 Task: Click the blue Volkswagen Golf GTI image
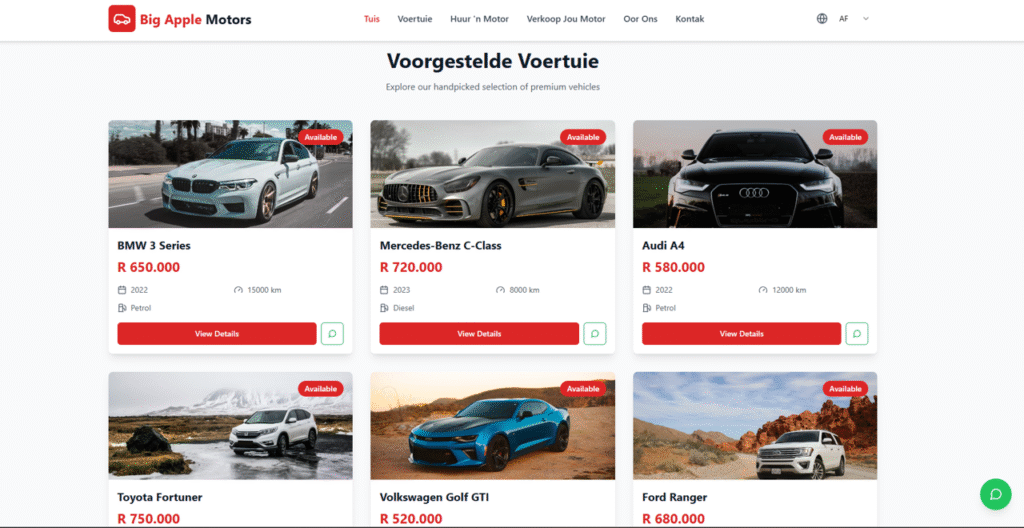492,426
